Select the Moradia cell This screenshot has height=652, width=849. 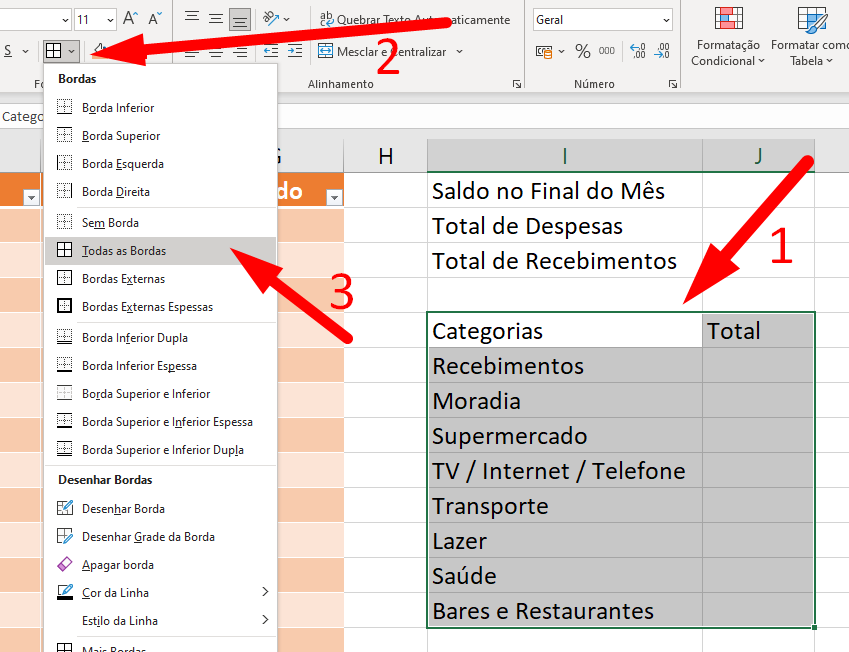click(565, 401)
